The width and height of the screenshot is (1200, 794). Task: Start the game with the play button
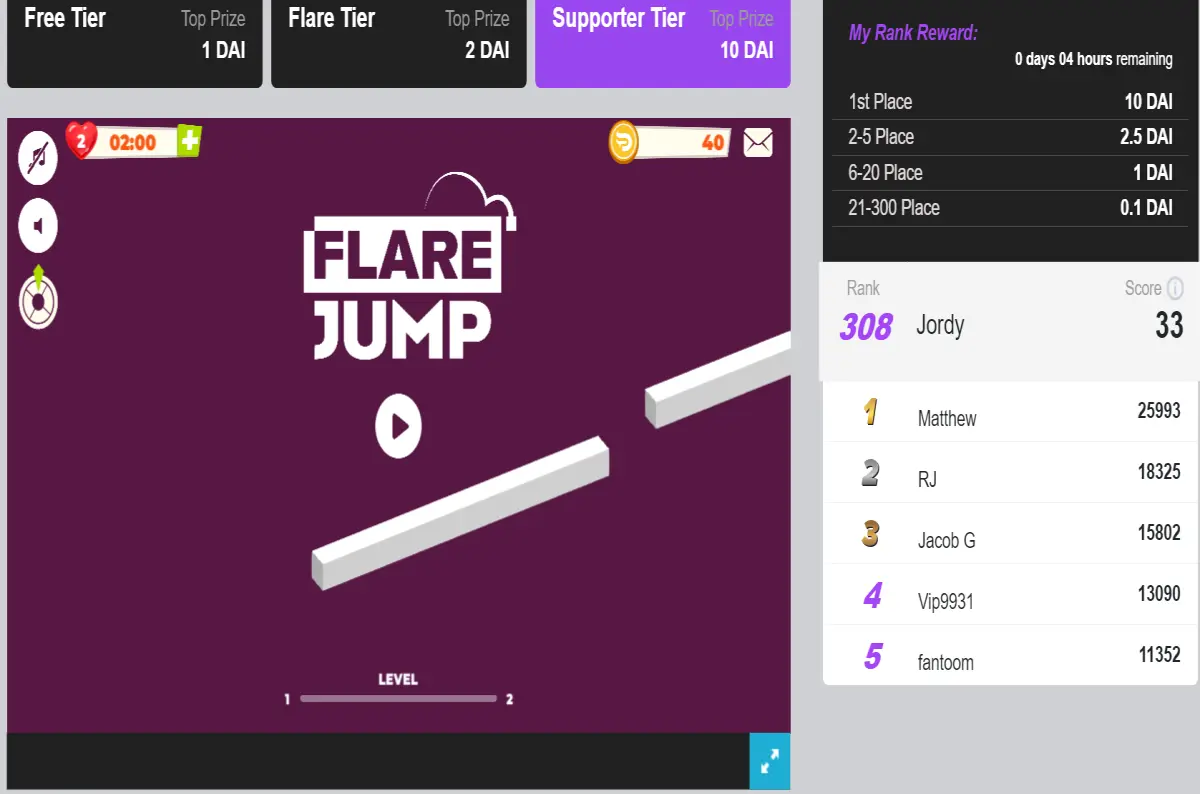pos(399,427)
